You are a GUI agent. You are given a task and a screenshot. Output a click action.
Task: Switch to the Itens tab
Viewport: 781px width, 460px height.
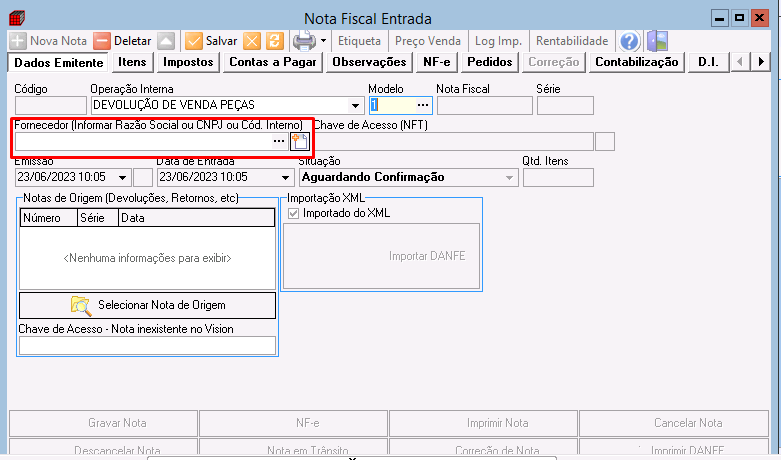tap(132, 62)
